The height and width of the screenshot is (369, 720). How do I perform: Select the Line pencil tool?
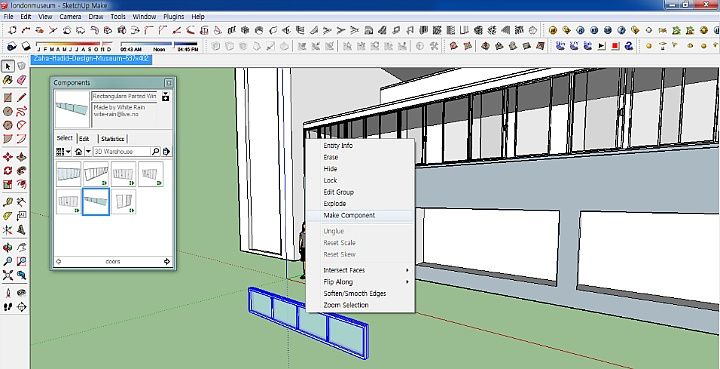22,98
